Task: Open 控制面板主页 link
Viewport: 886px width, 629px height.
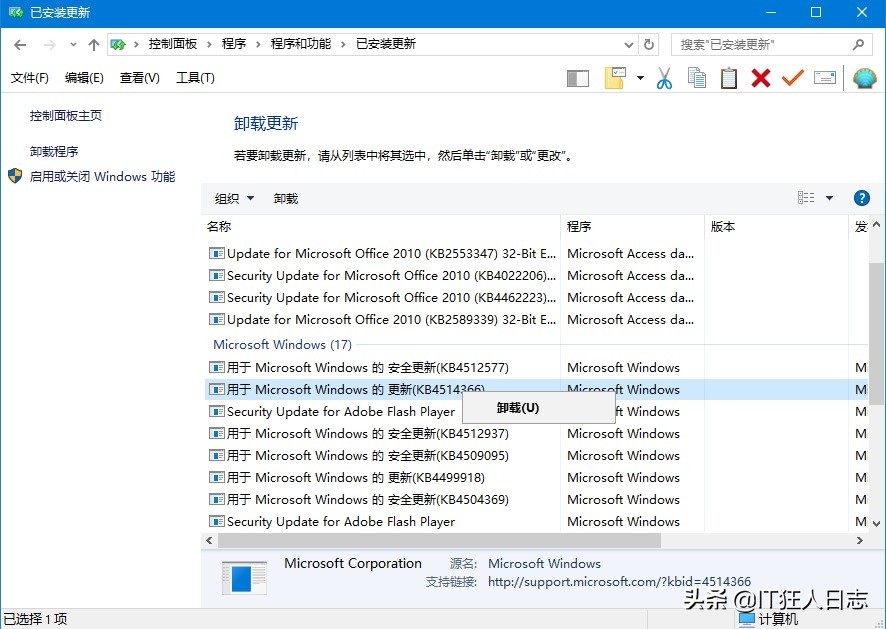Action: (66, 116)
